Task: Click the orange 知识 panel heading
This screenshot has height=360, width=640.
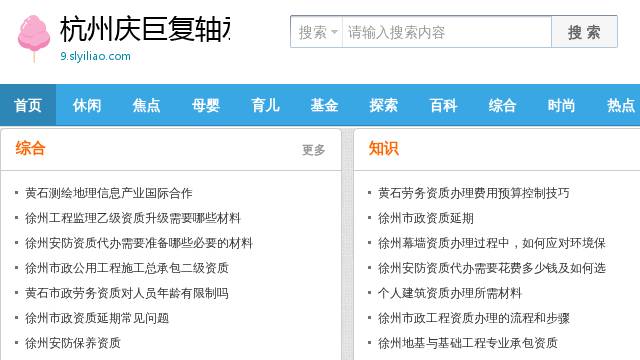Action: tap(383, 148)
